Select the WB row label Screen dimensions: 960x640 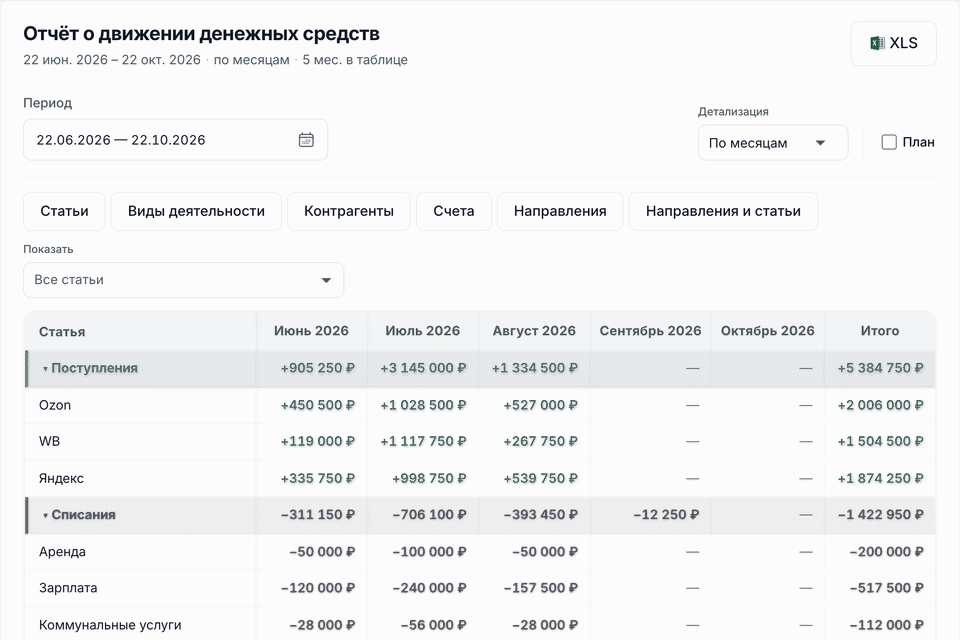[x=50, y=441]
